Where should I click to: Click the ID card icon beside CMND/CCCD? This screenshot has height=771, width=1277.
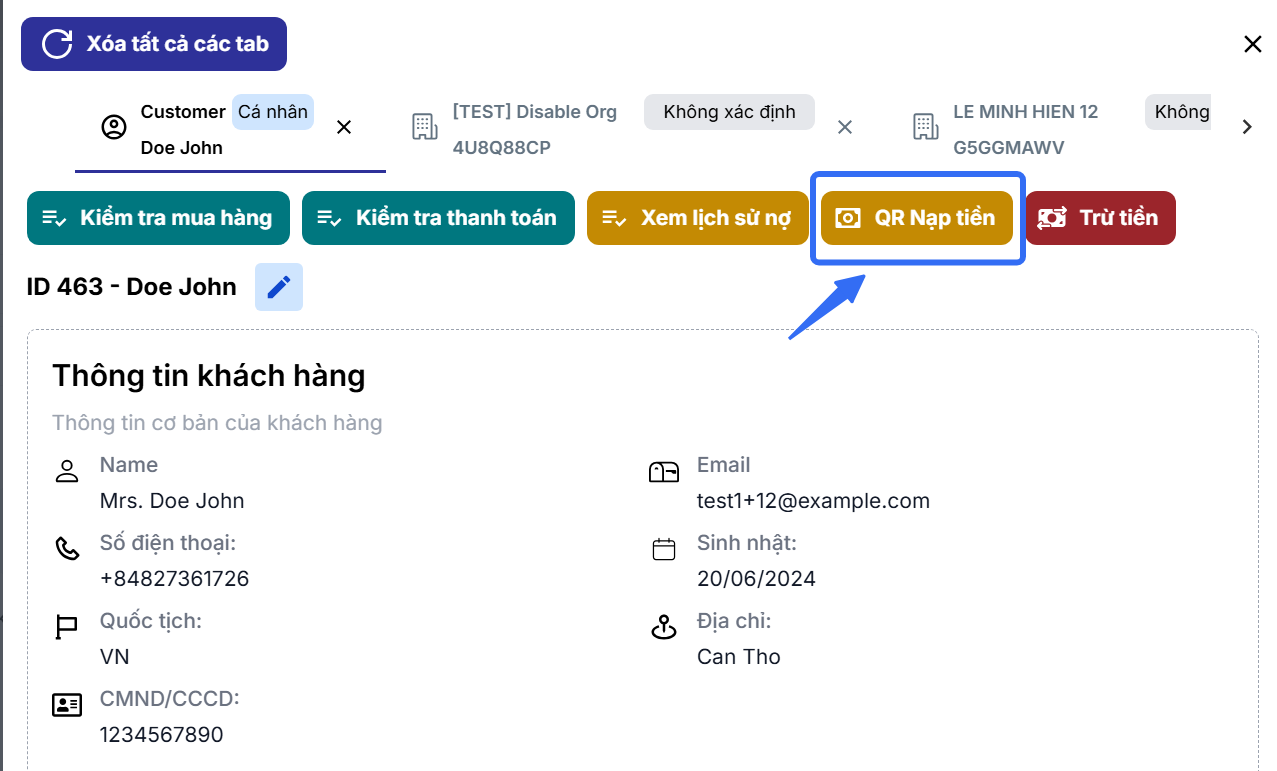point(67,705)
